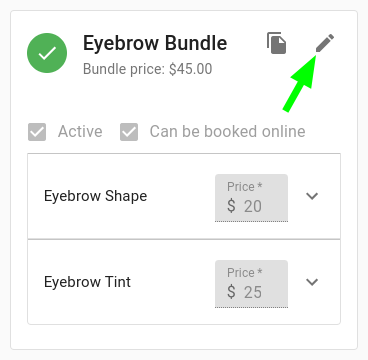
Task: Expand the Eyebrow Tint row chevron
Action: [312, 282]
